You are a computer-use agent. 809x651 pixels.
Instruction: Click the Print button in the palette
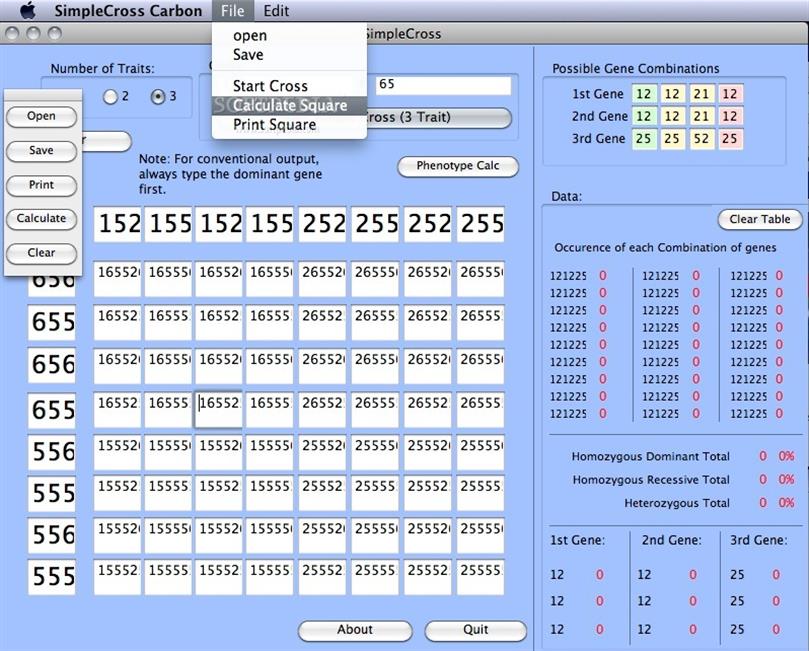point(41,185)
